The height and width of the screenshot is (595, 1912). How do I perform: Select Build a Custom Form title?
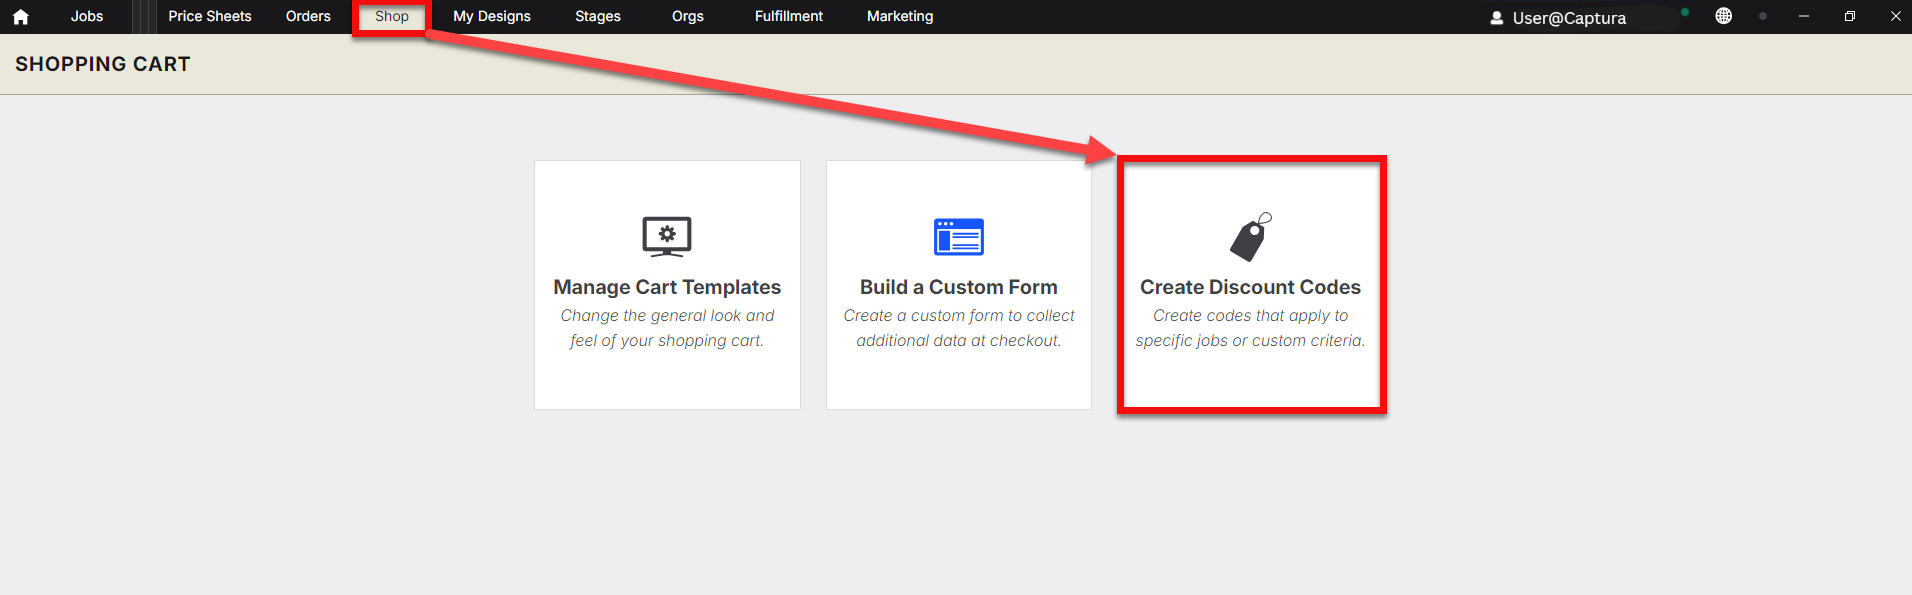[x=959, y=287]
